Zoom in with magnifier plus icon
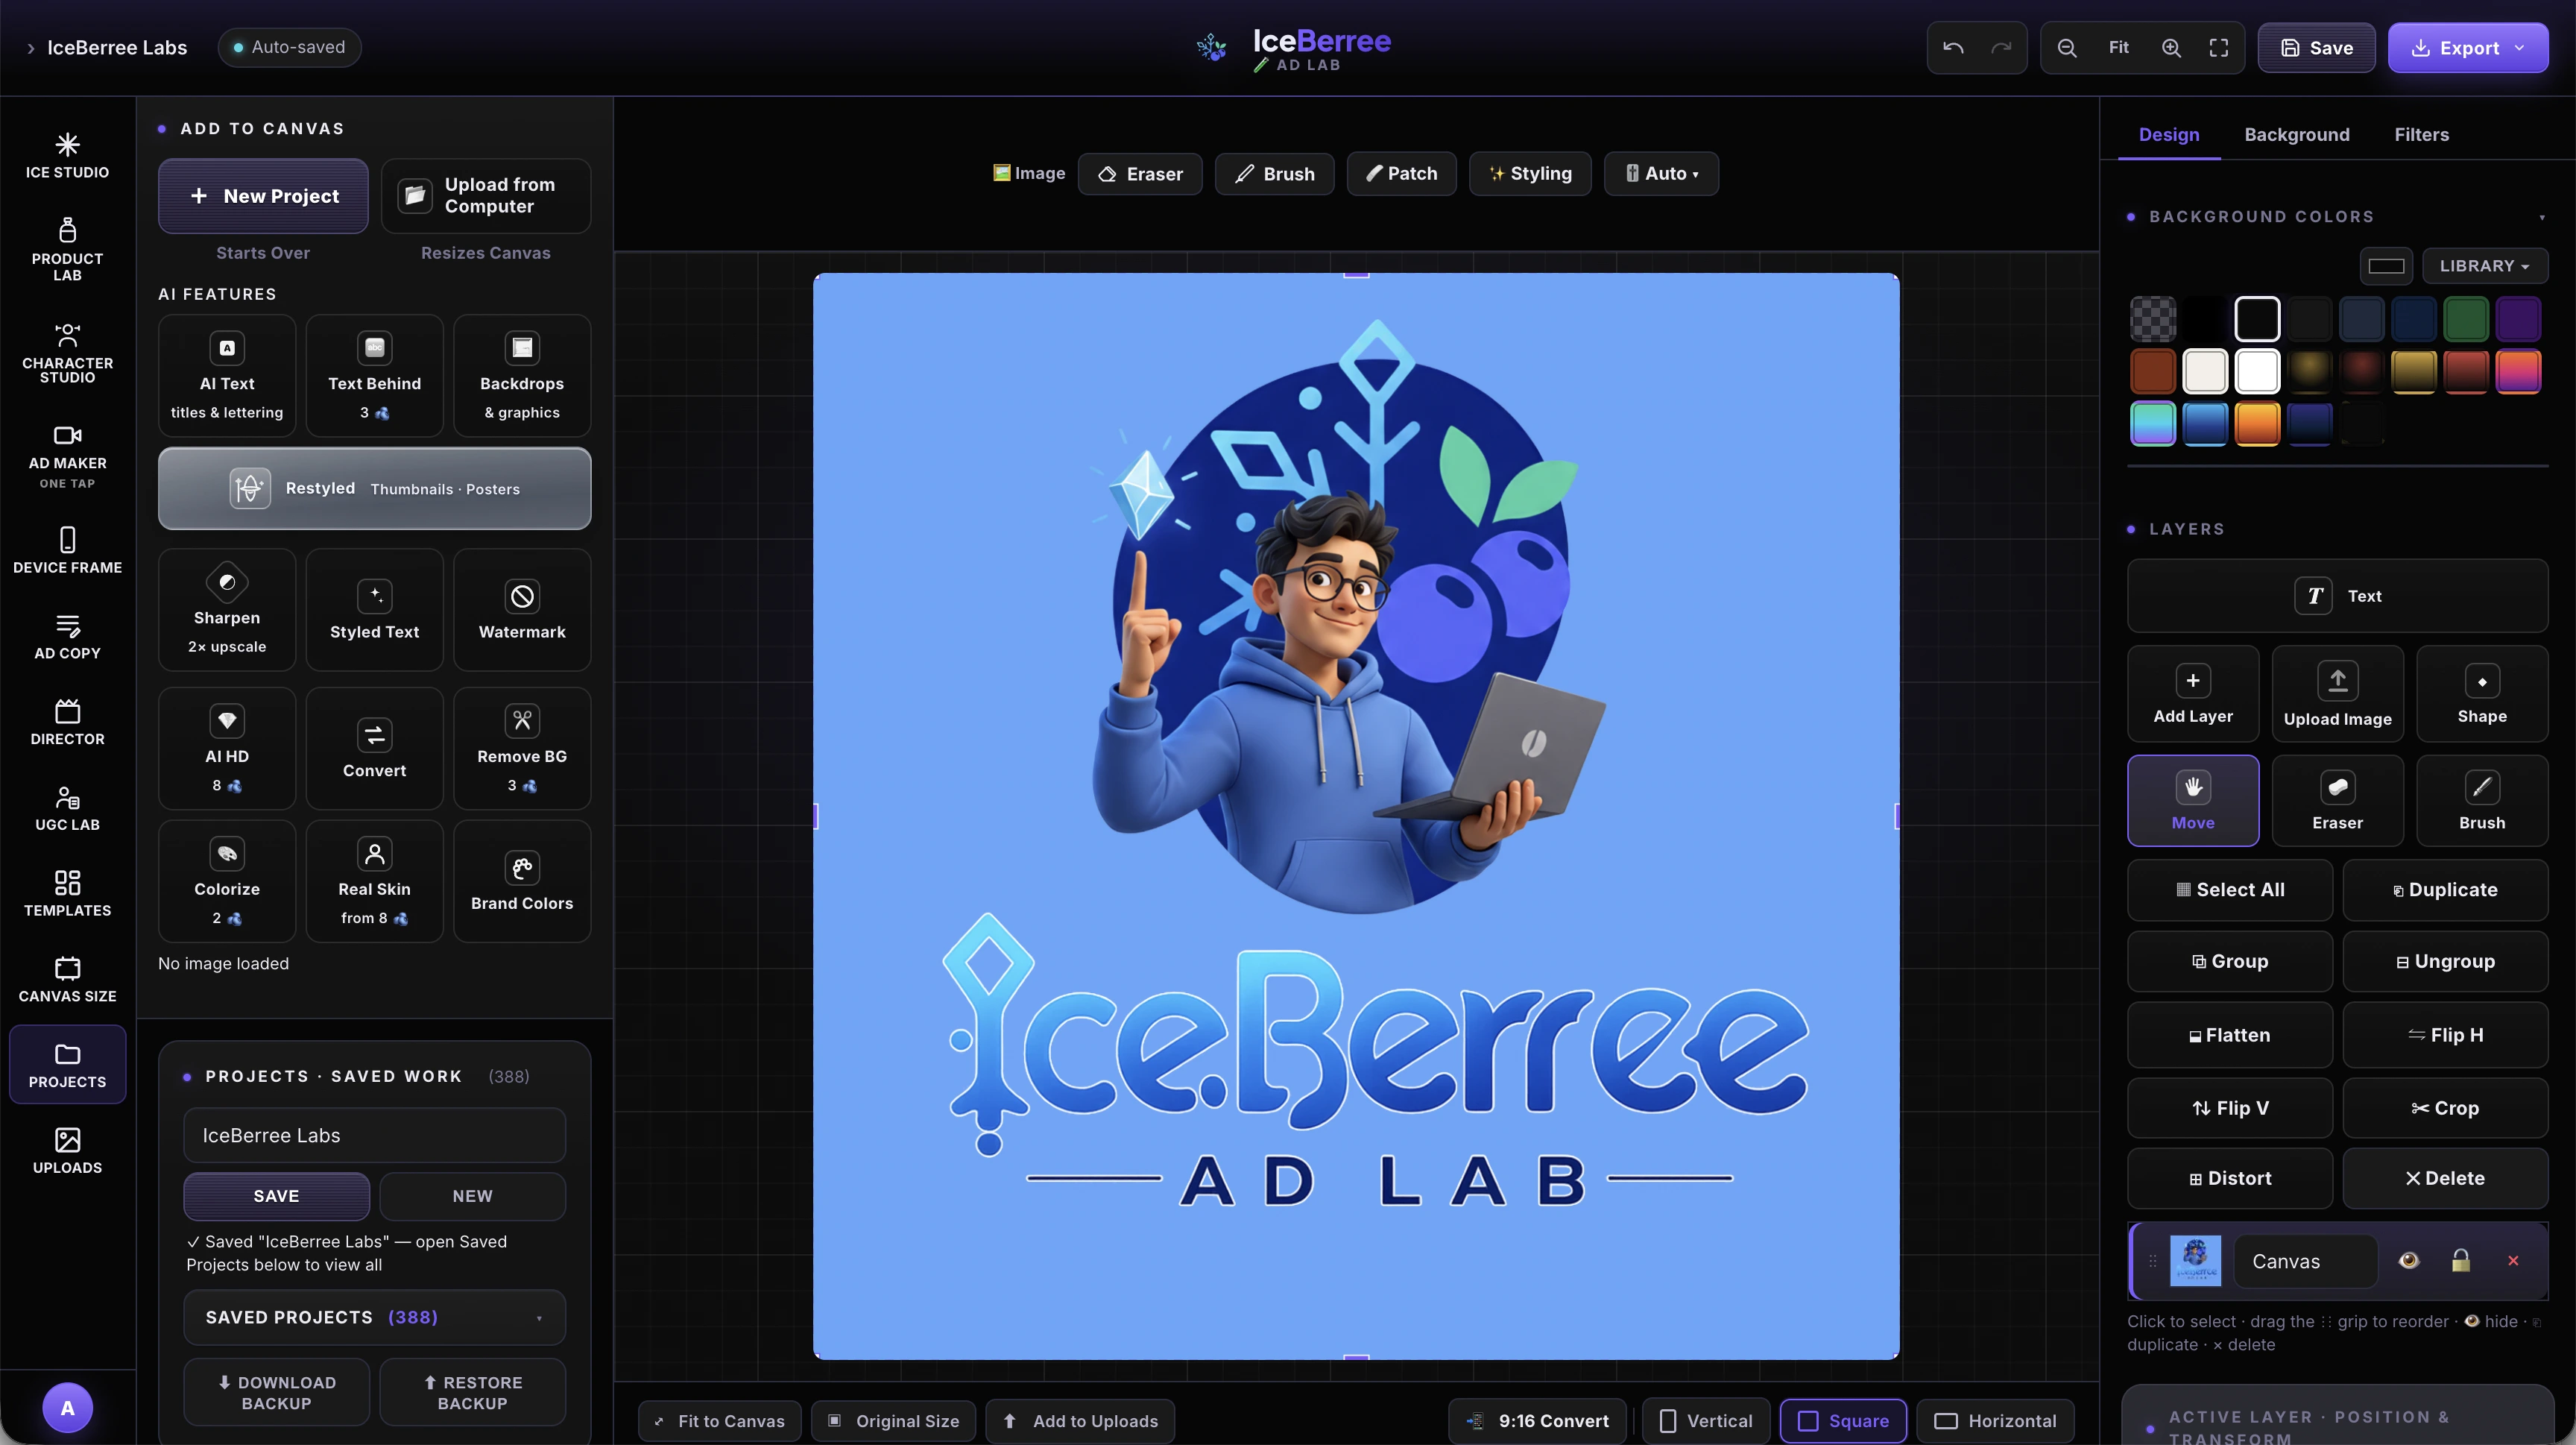The image size is (2576, 1445). 2171,47
